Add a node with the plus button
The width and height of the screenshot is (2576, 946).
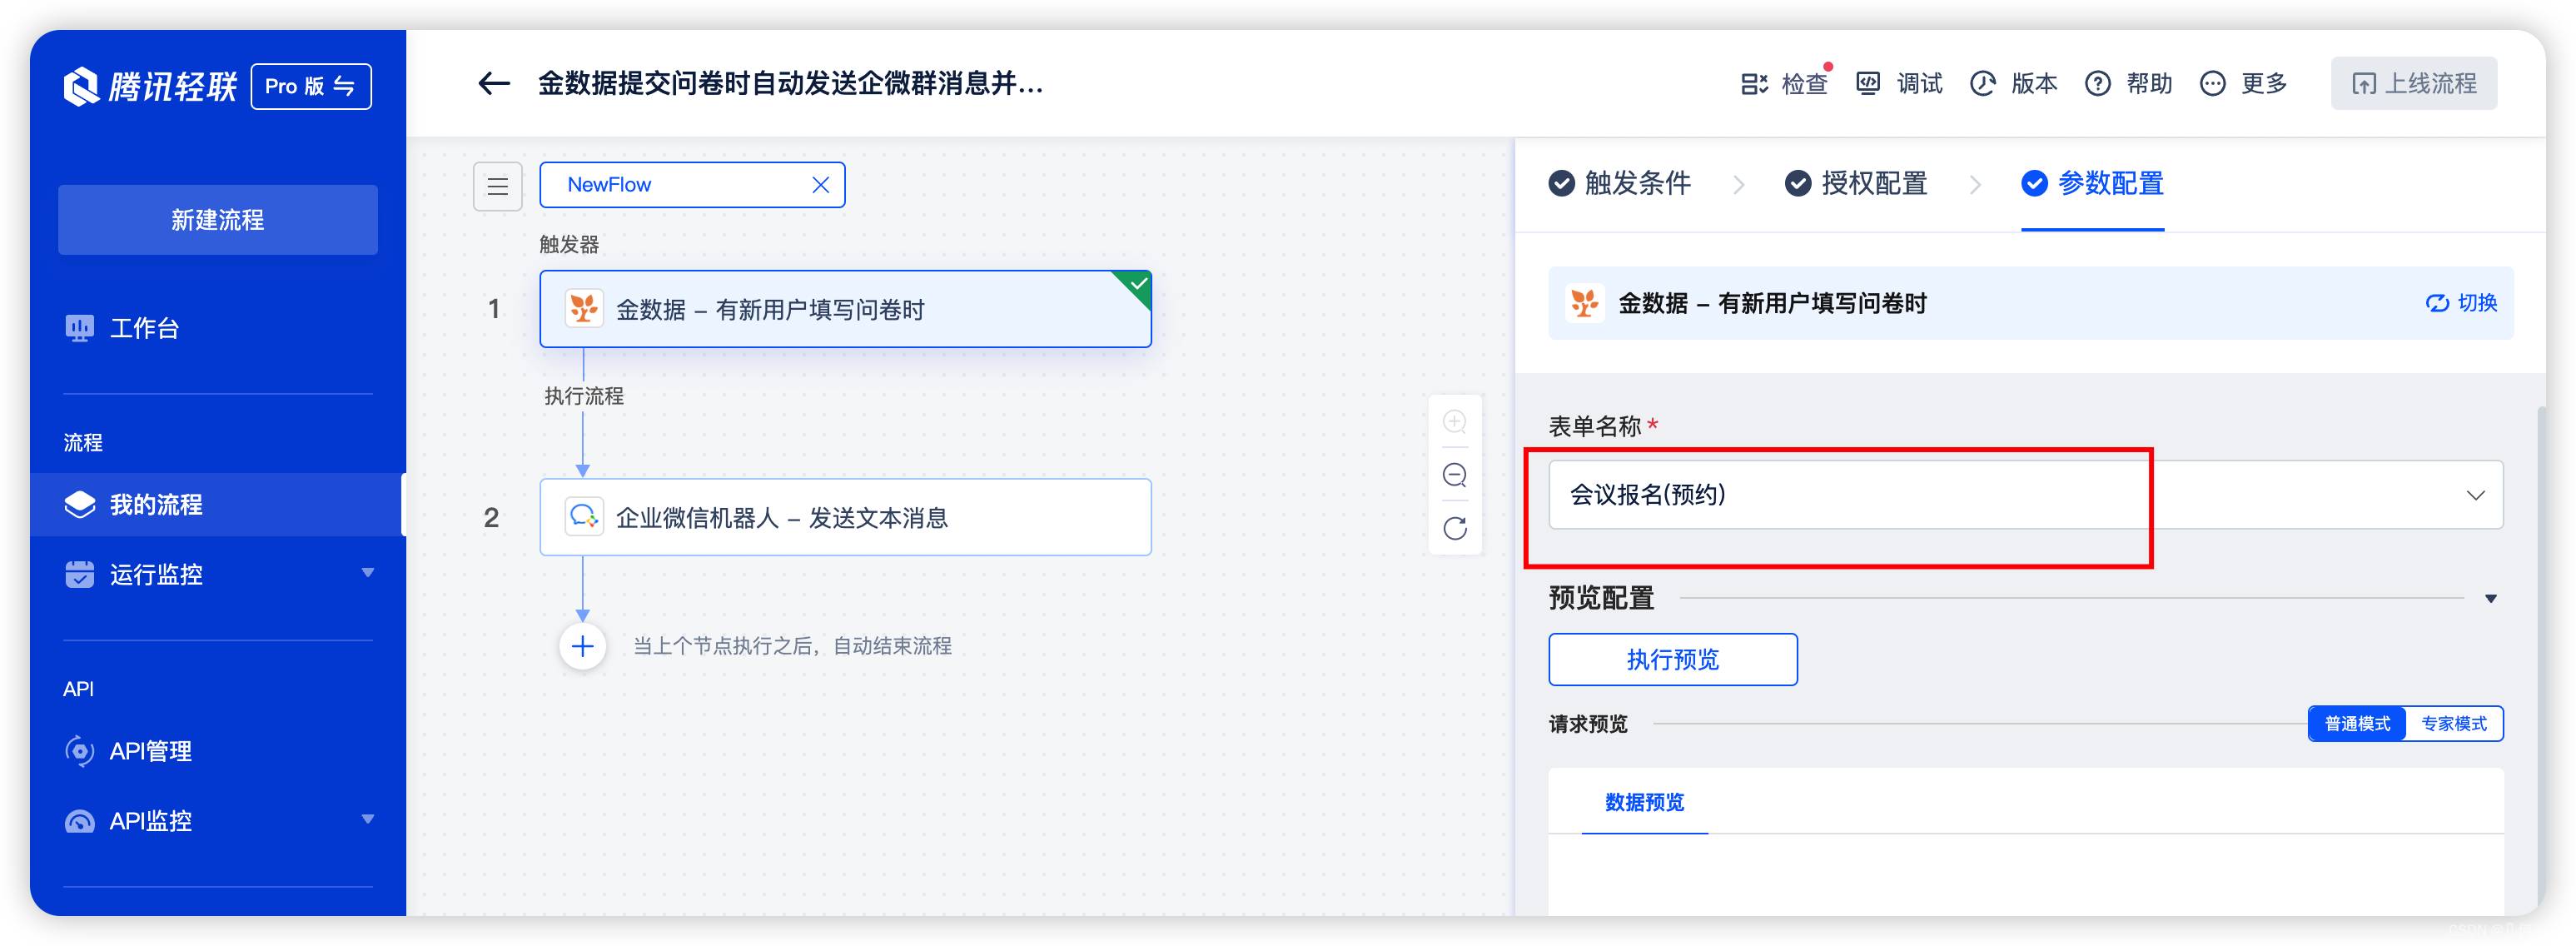point(582,647)
